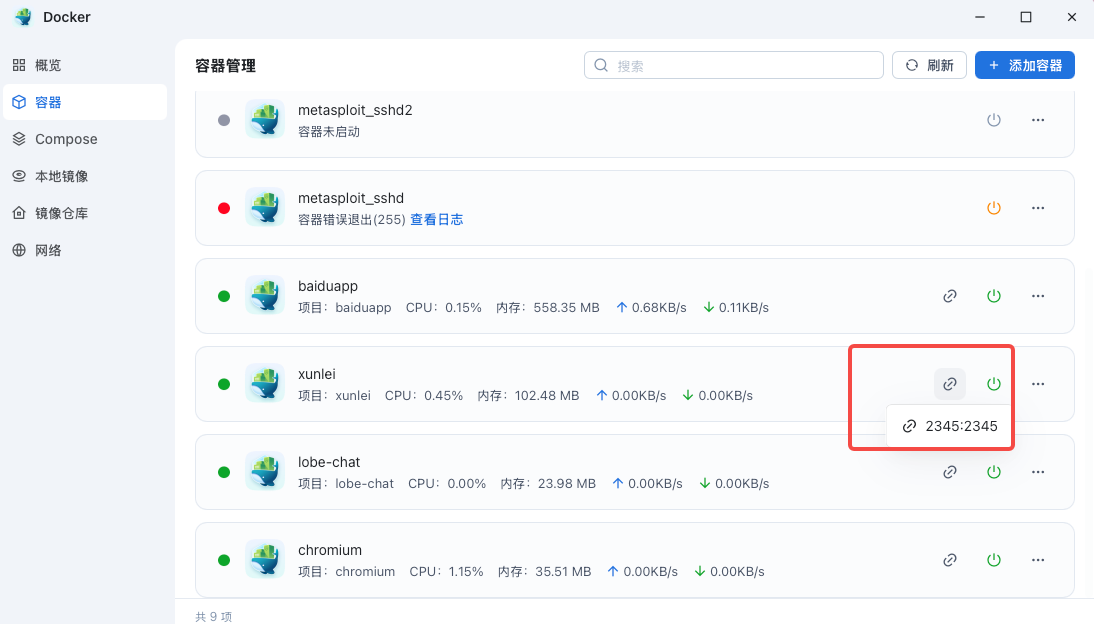
Task: Click the baiduapp container thumbnail
Action: coord(265,295)
